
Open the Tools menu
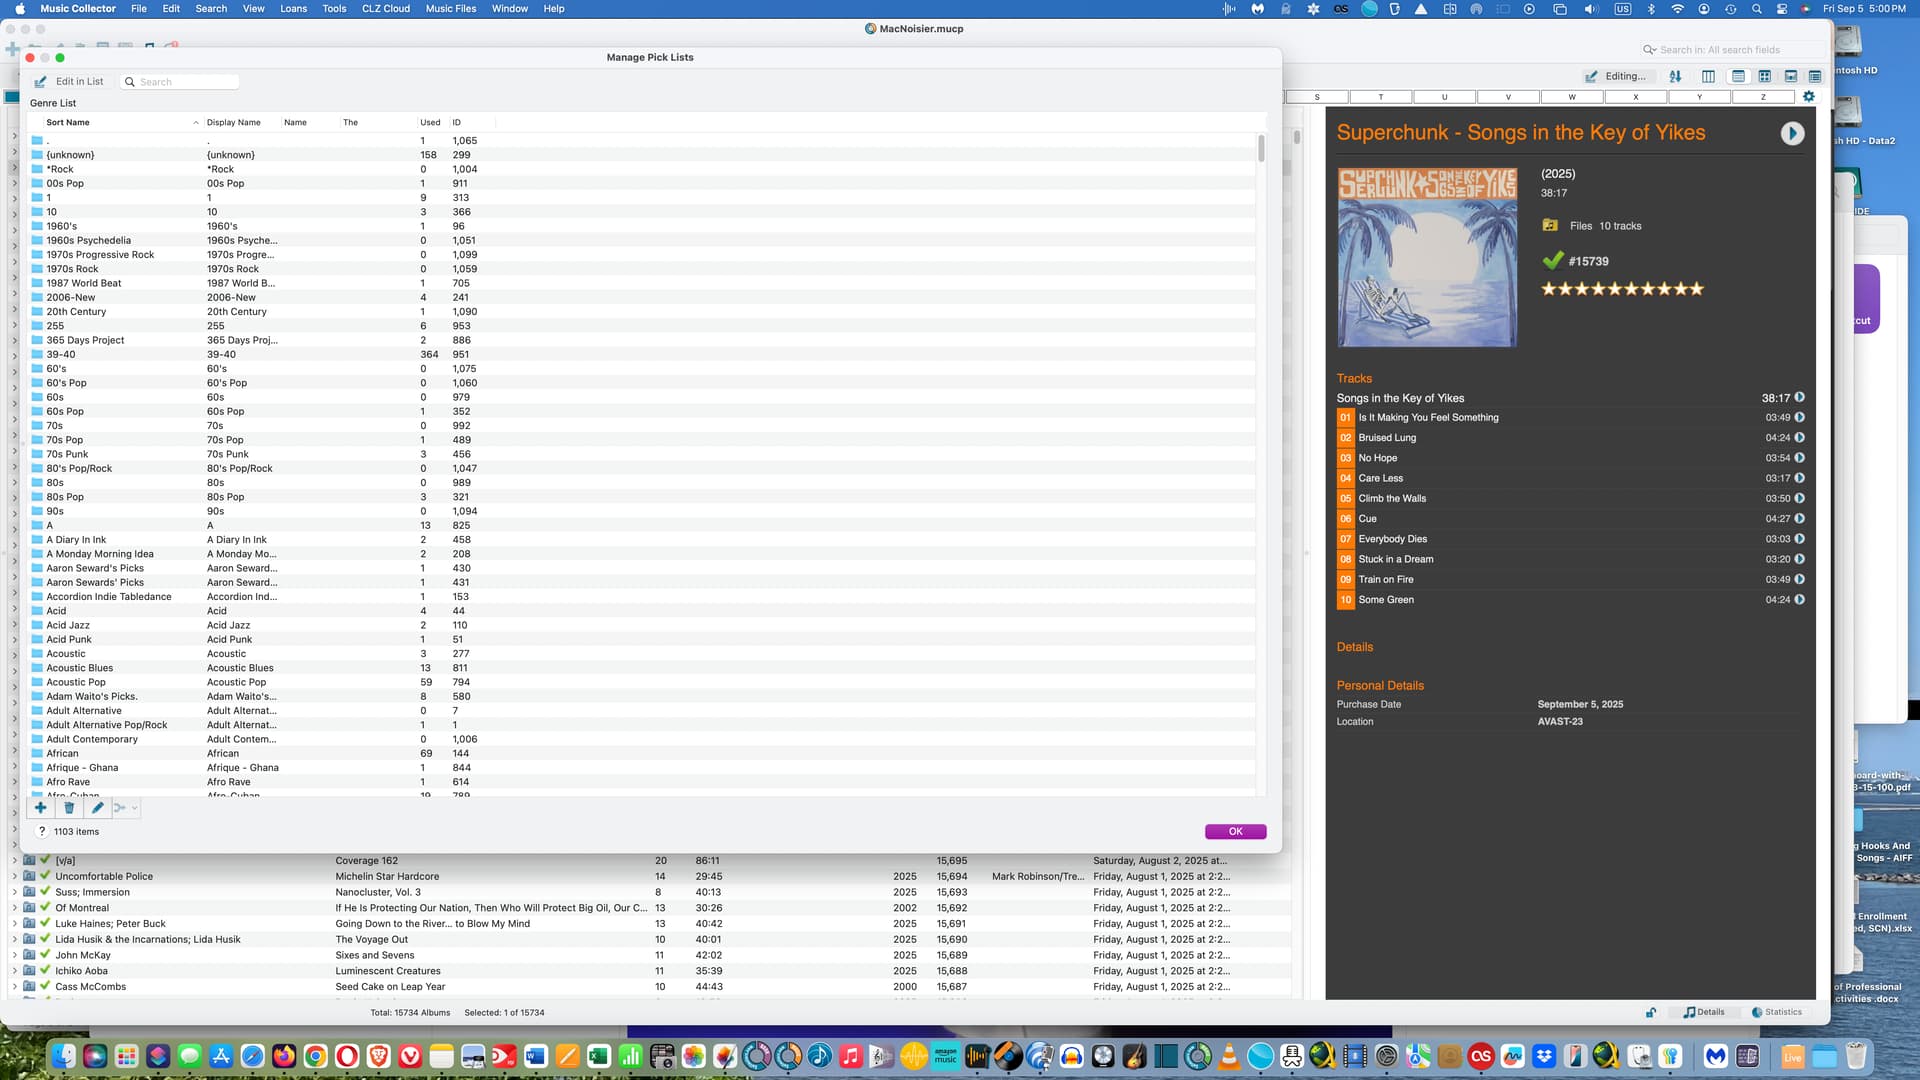point(334,9)
